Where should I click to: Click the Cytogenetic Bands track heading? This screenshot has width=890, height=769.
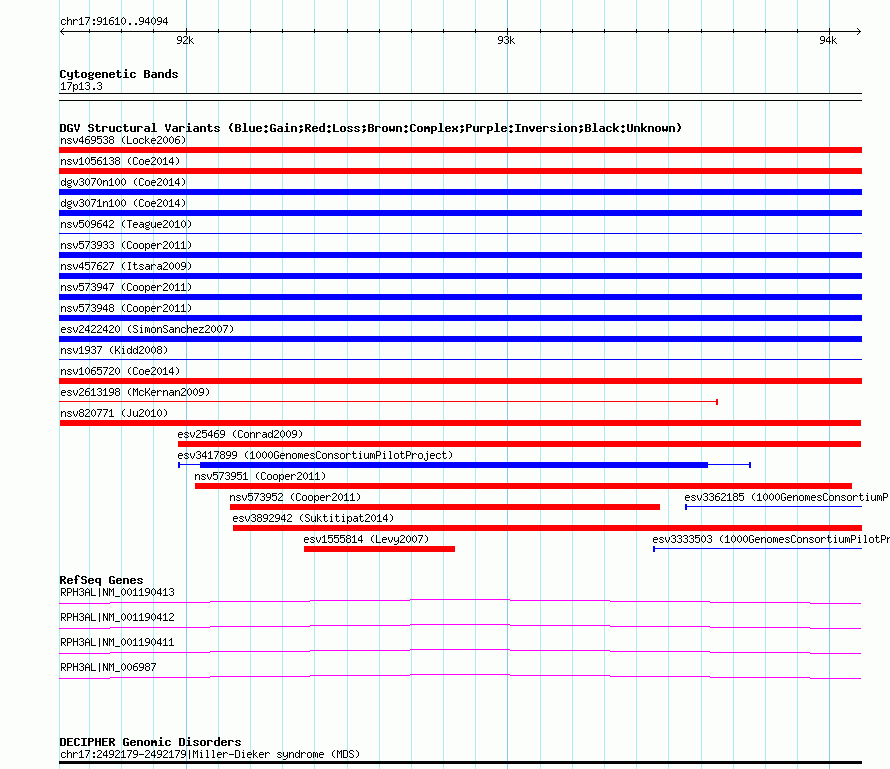(x=119, y=74)
